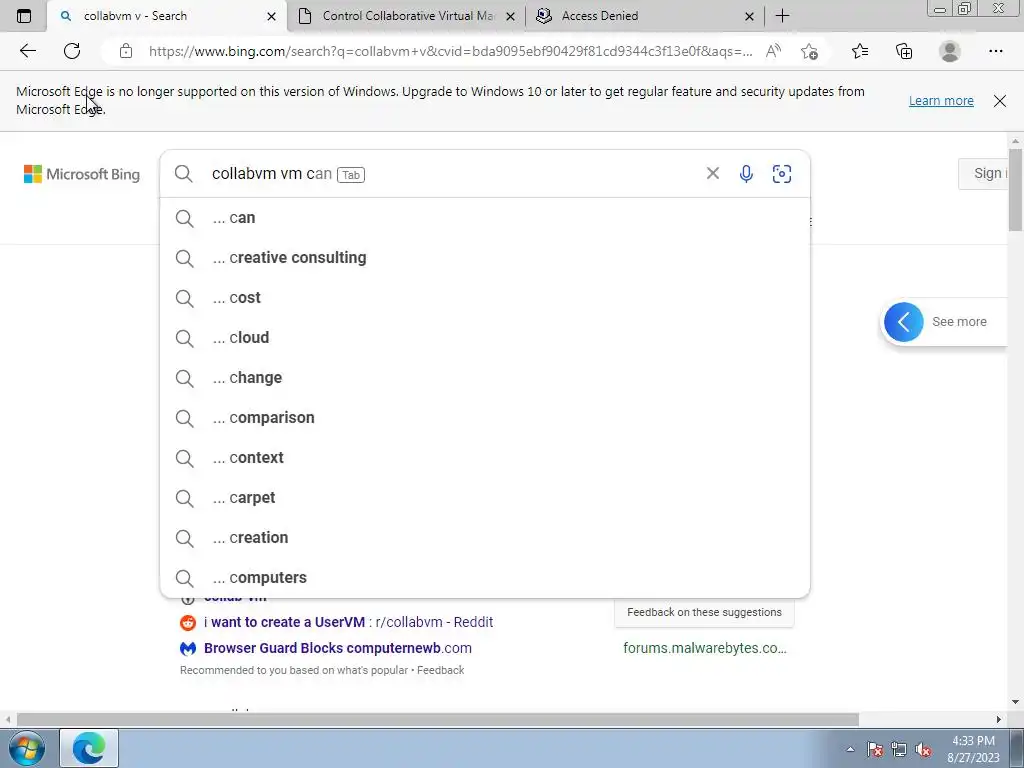Go back to the previous page
This screenshot has height=768, width=1024.
27,51
